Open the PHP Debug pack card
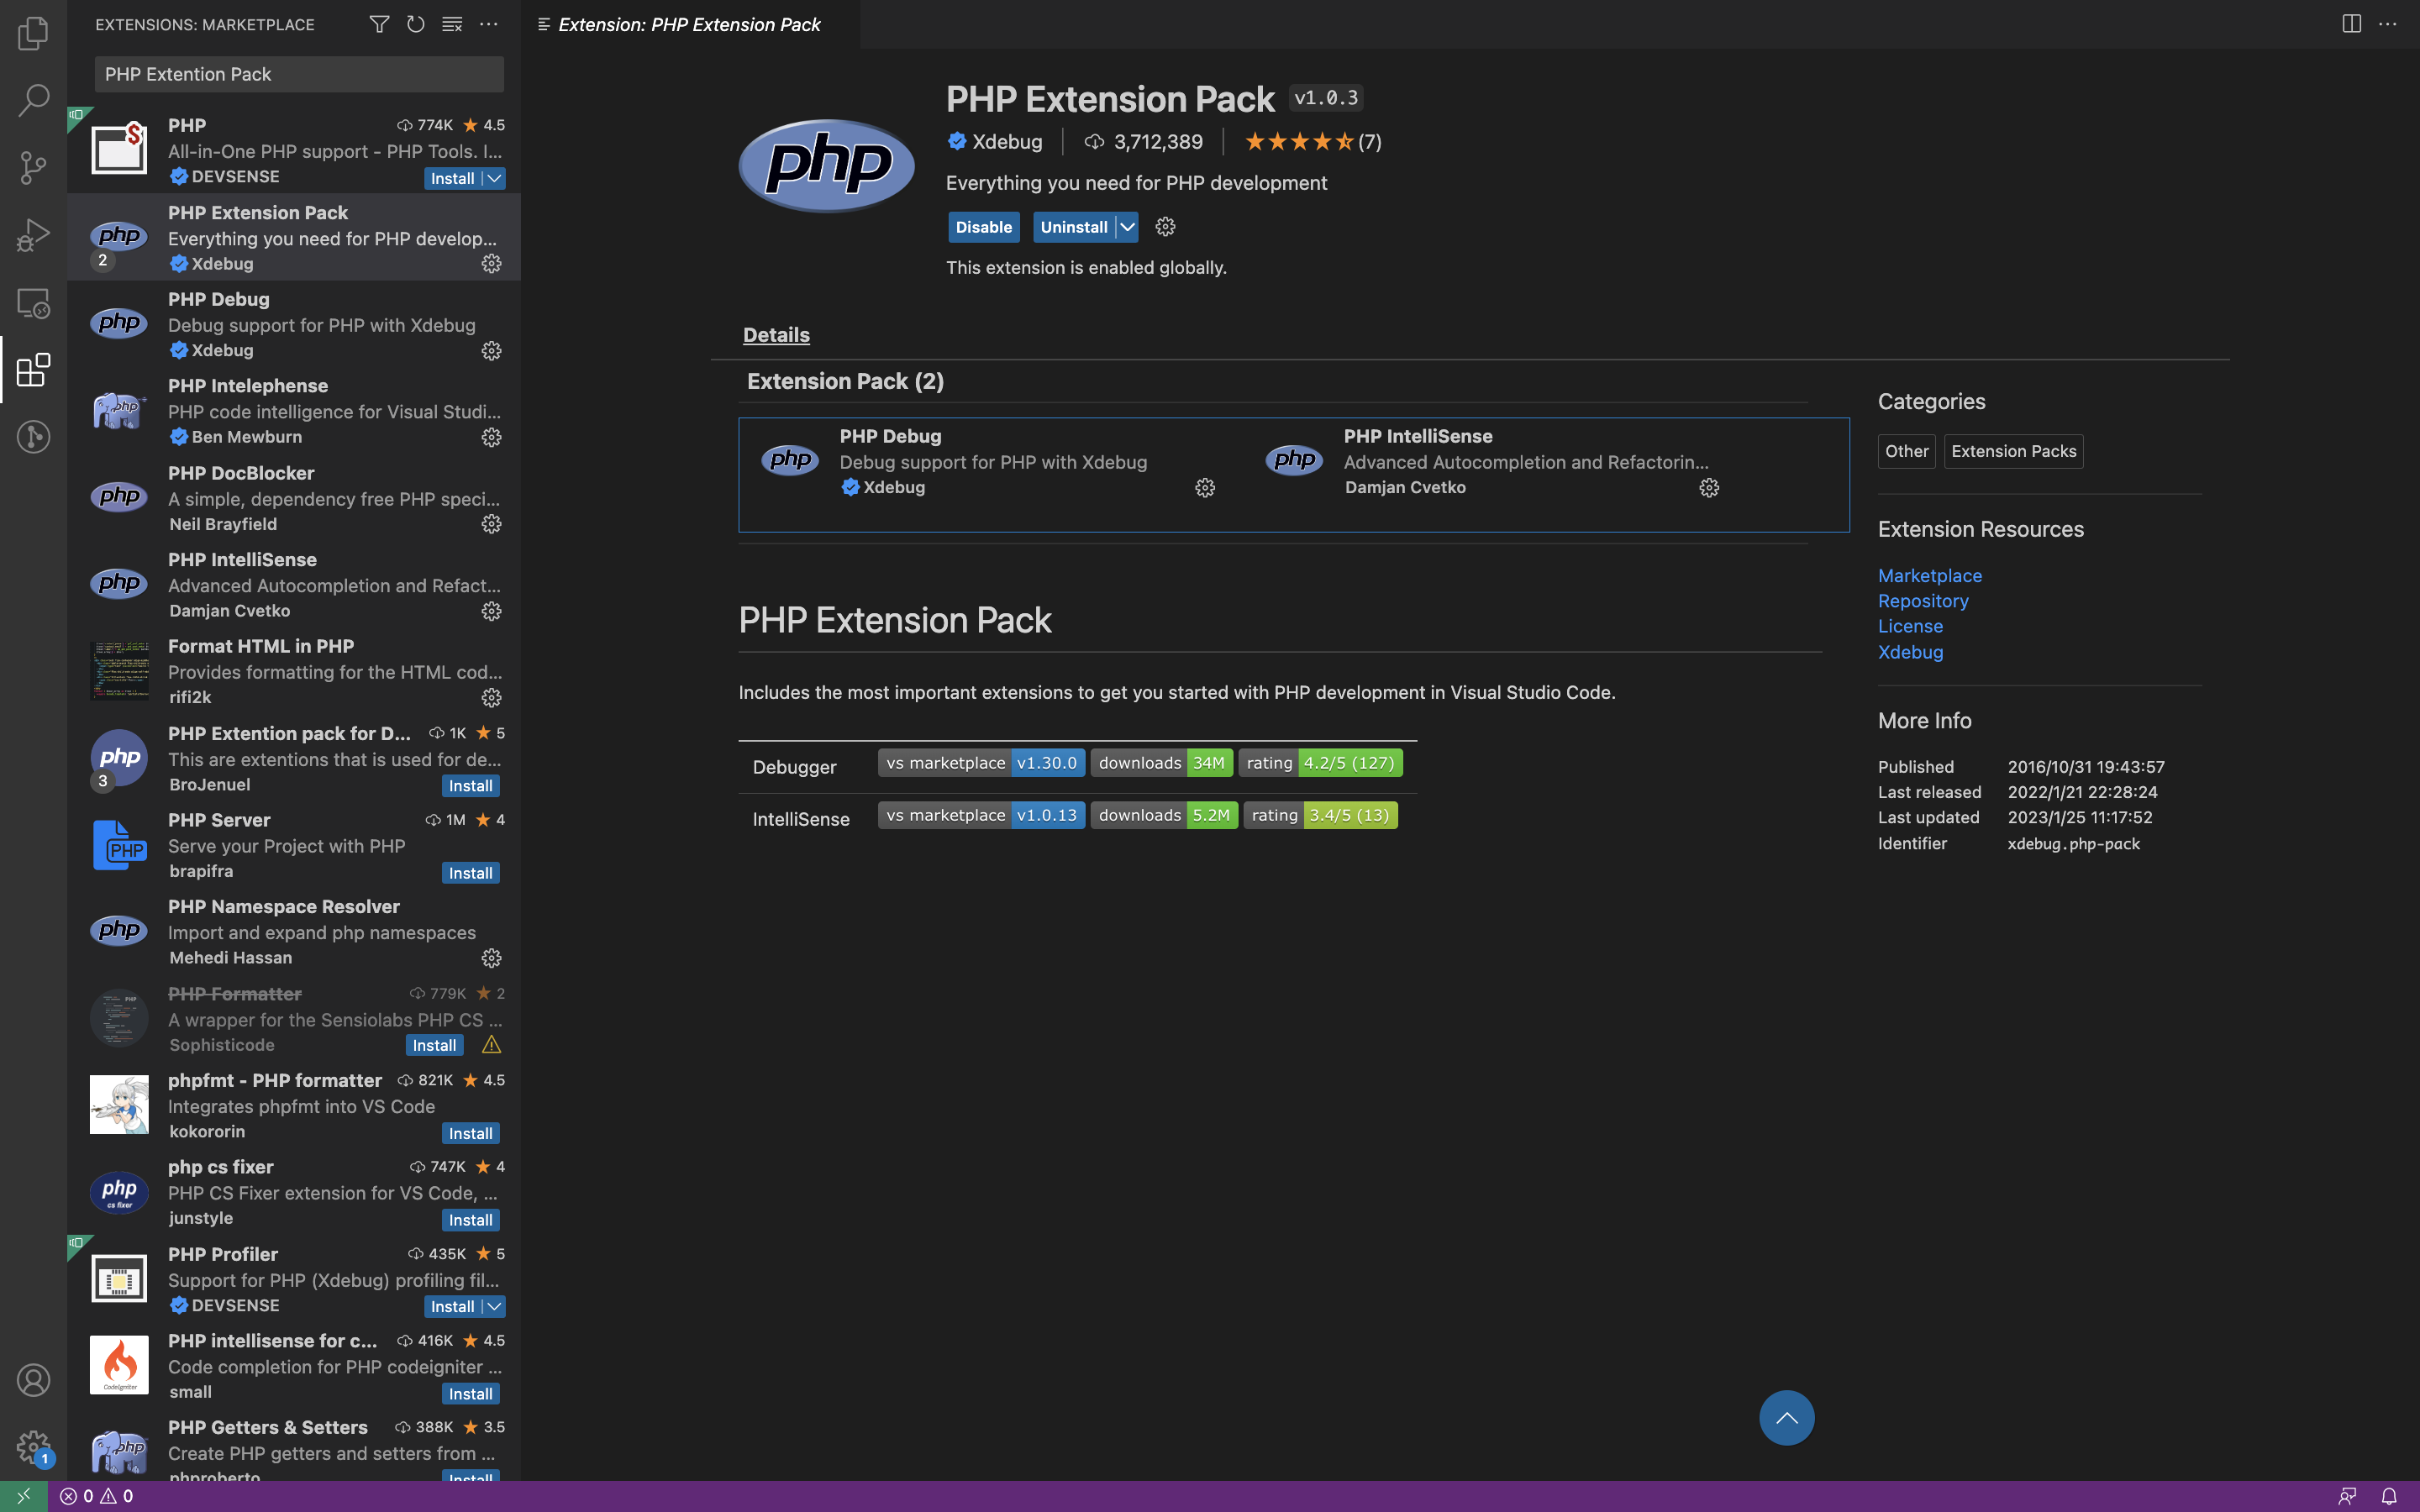The height and width of the screenshot is (1512, 2420). point(990,462)
